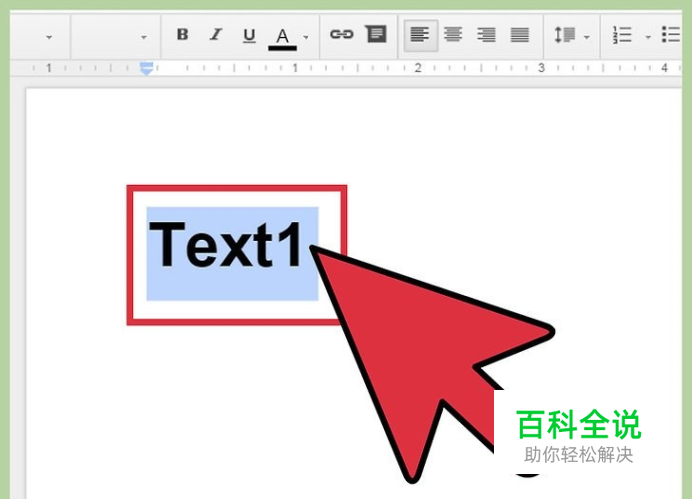692x499 pixels.
Task: Open the text color dropdown arrow
Action: [306, 38]
